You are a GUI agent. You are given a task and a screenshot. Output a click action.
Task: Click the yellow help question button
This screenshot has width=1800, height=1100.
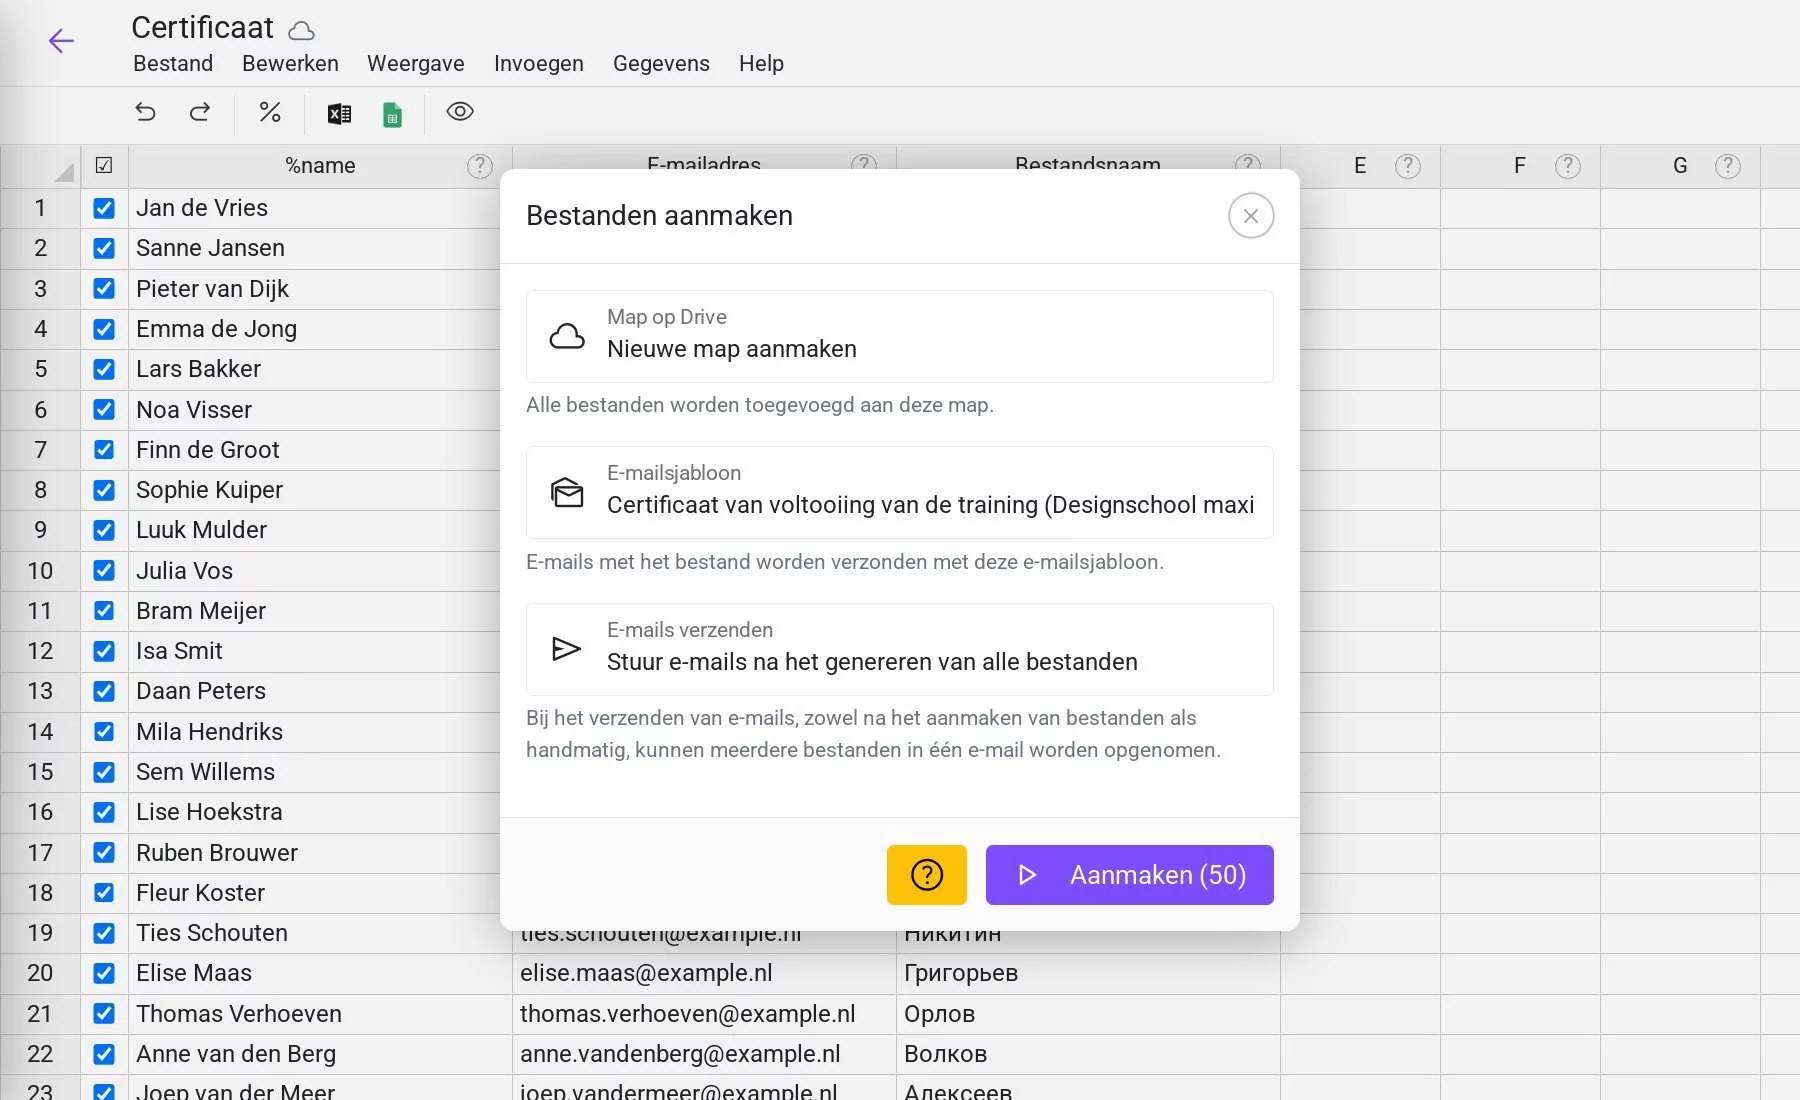point(927,875)
